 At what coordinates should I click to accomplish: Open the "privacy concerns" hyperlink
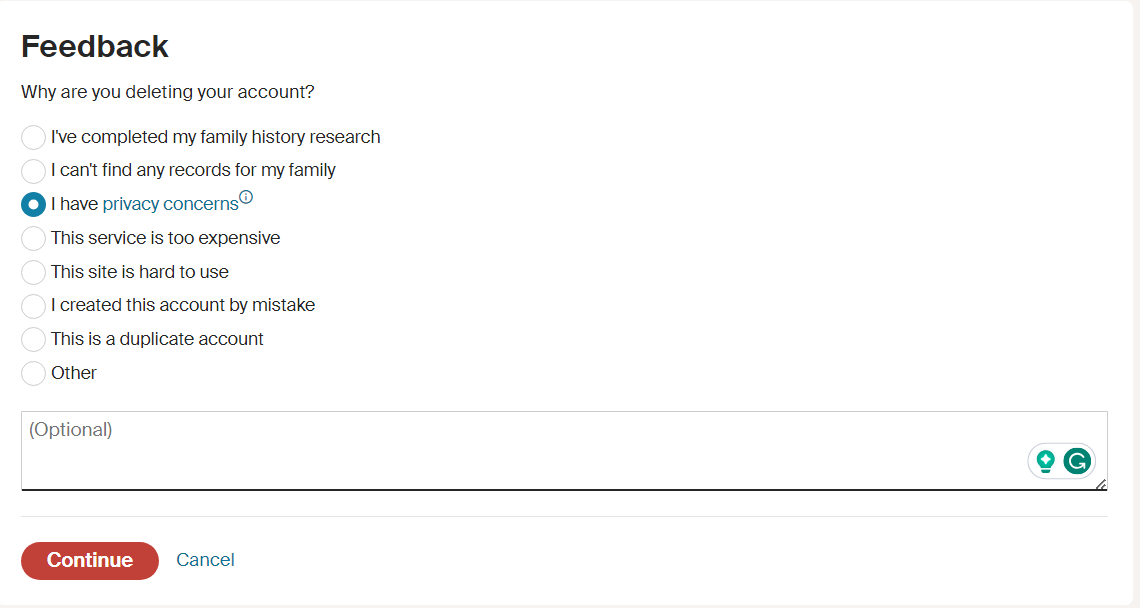[170, 205]
